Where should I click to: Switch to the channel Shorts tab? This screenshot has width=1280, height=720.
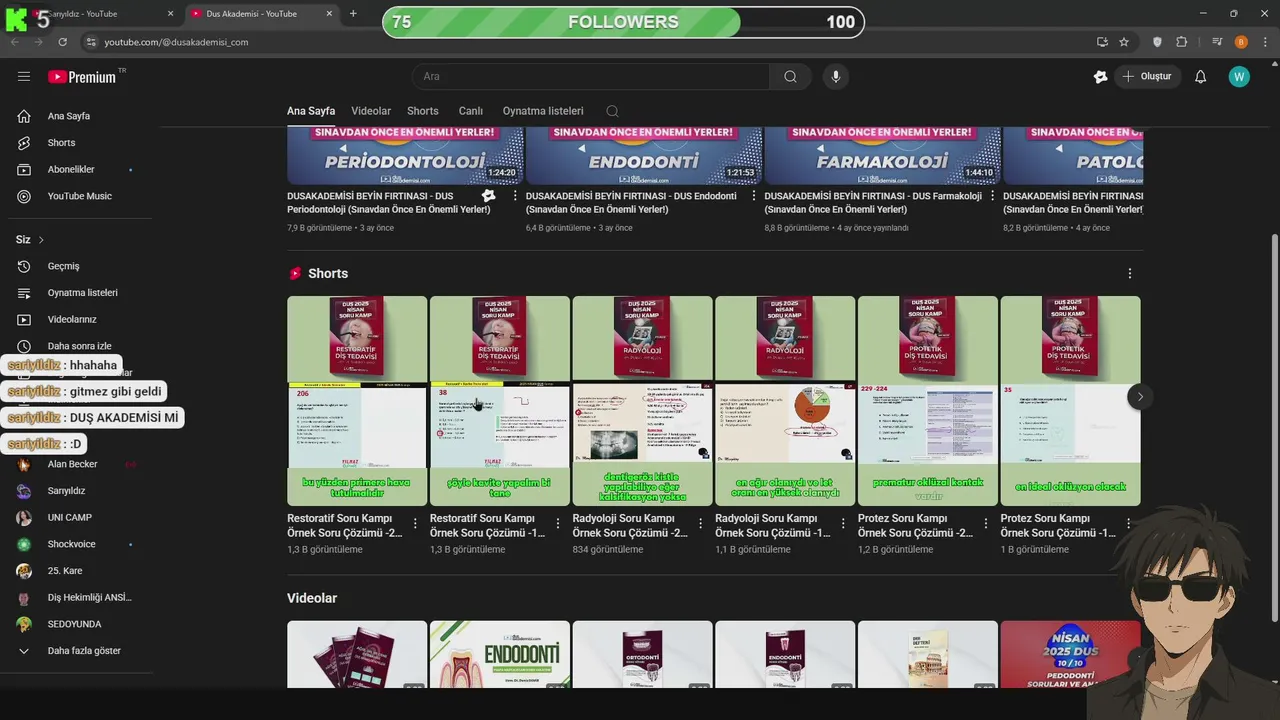coord(422,111)
